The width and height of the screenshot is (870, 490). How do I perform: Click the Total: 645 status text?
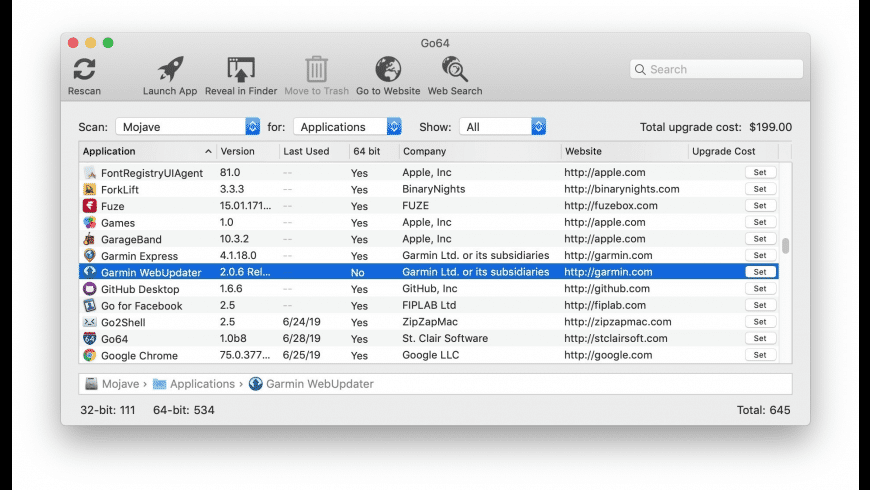click(x=763, y=410)
